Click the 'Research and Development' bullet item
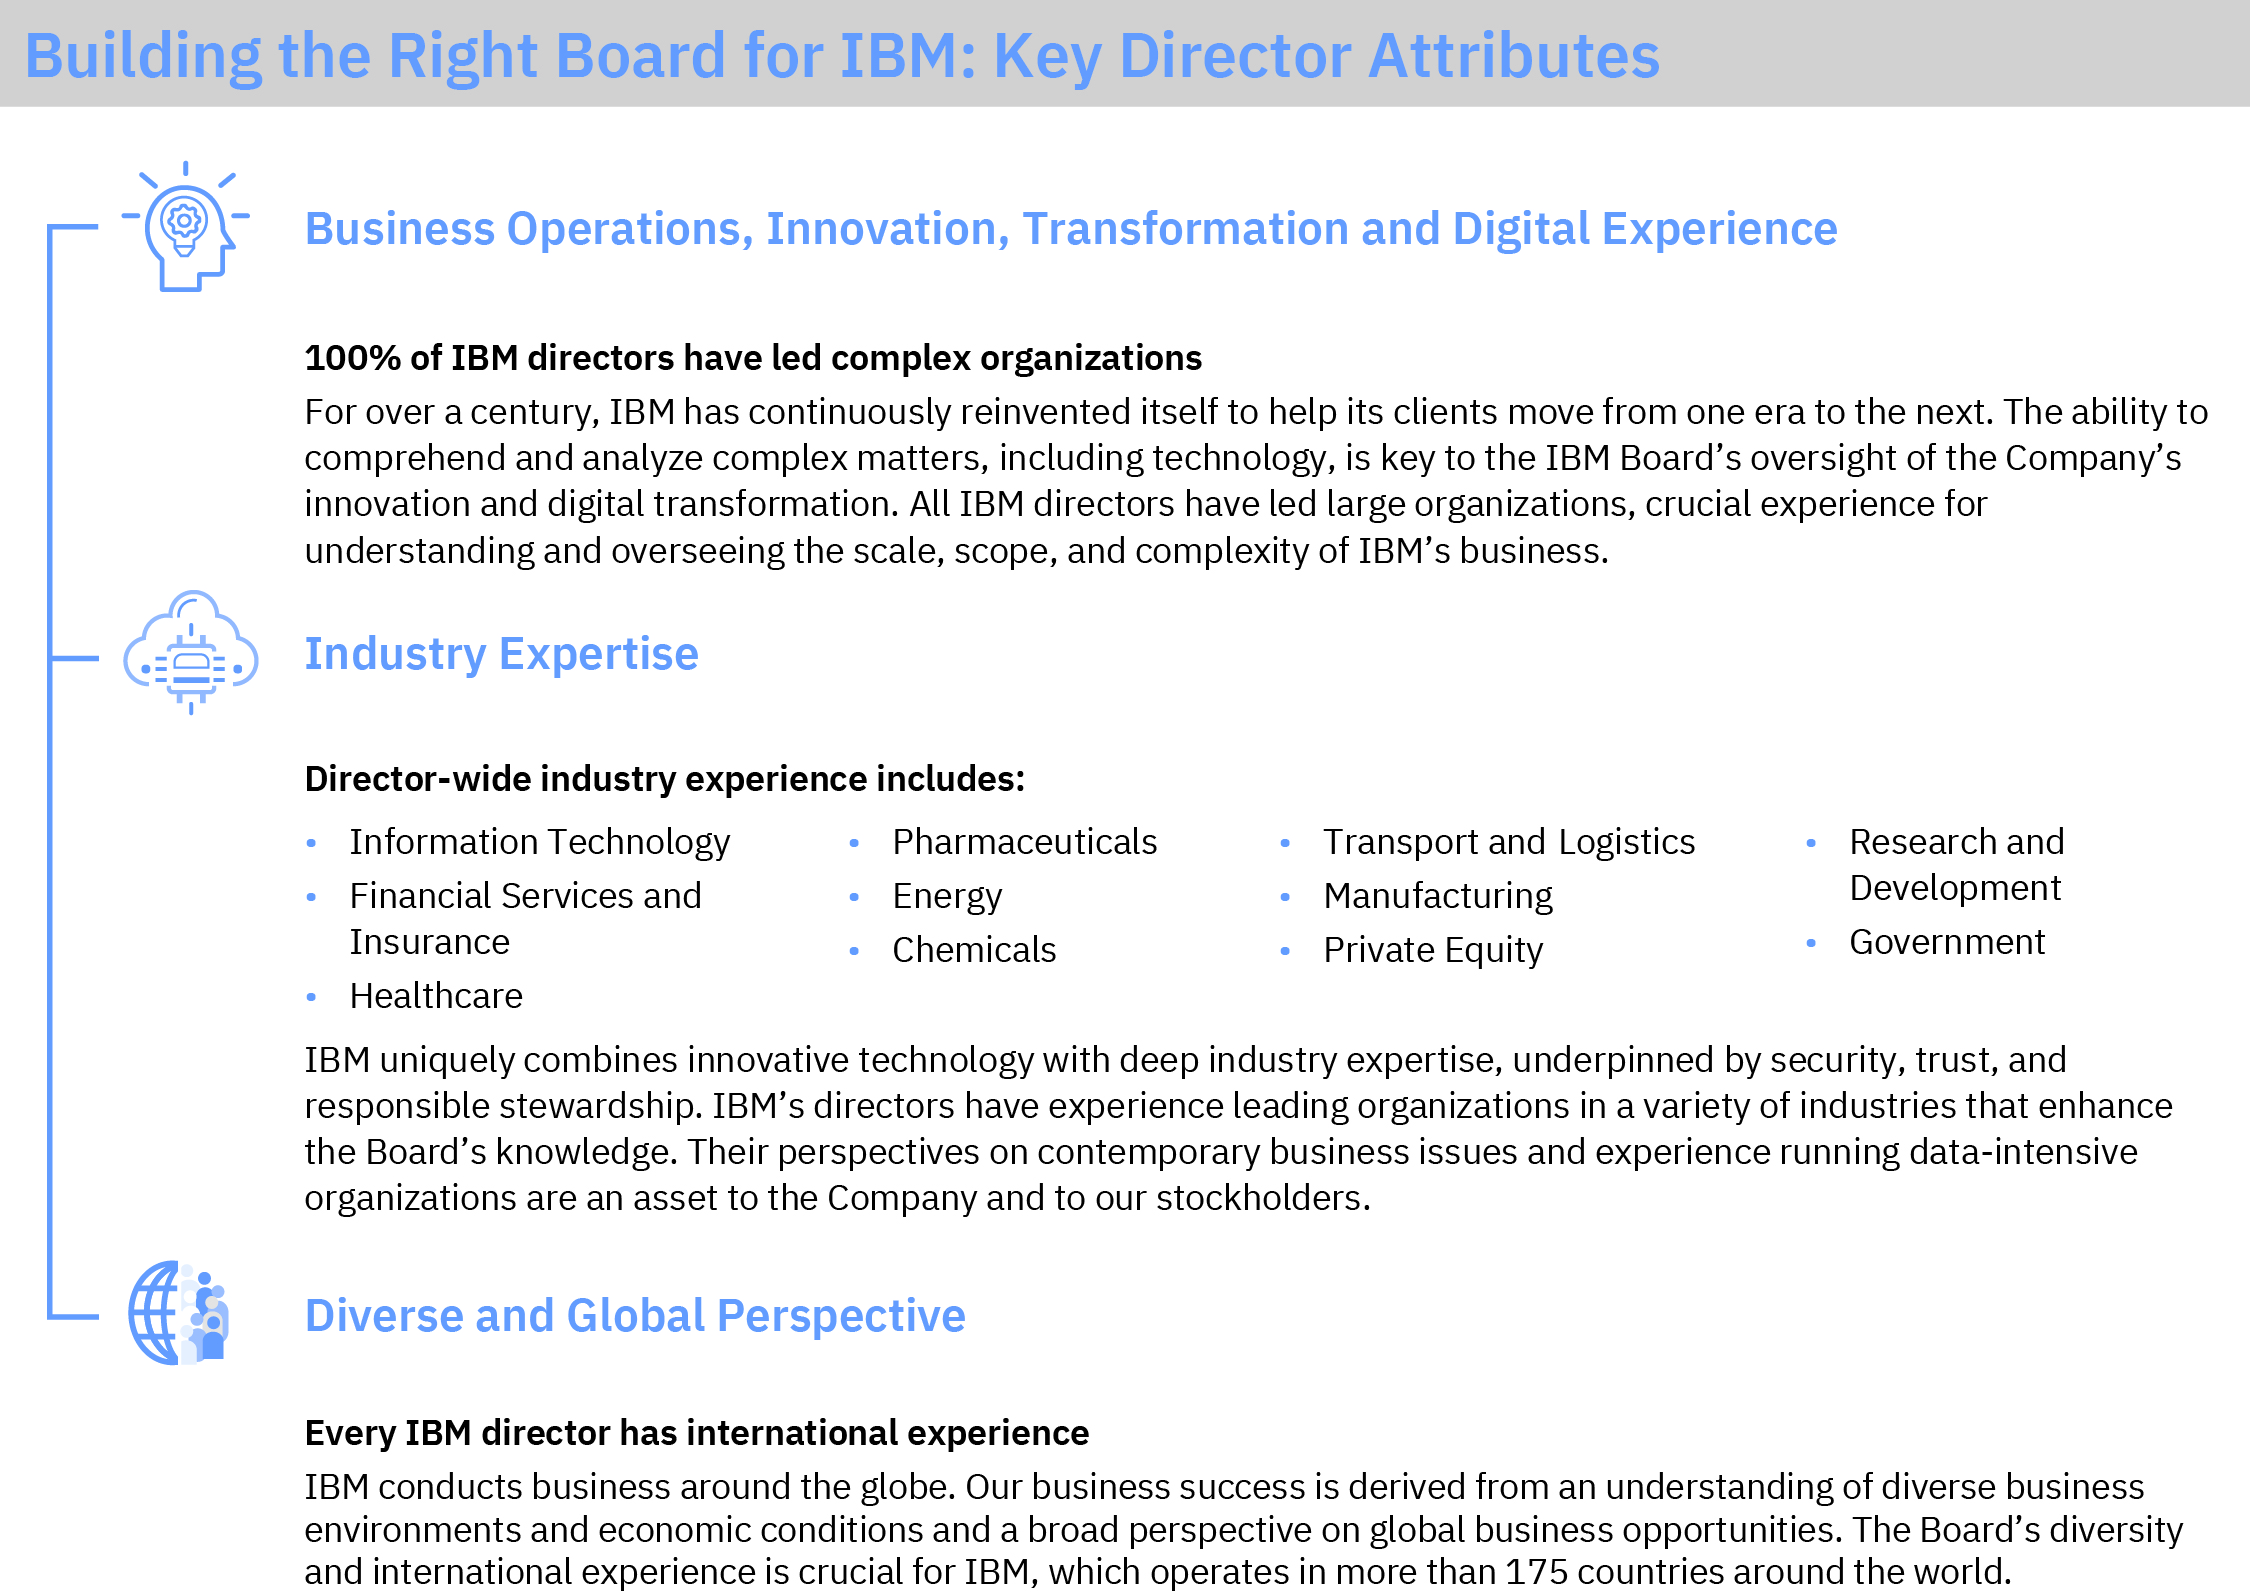Screen dimensions: 2250x1593 [x=1956, y=865]
